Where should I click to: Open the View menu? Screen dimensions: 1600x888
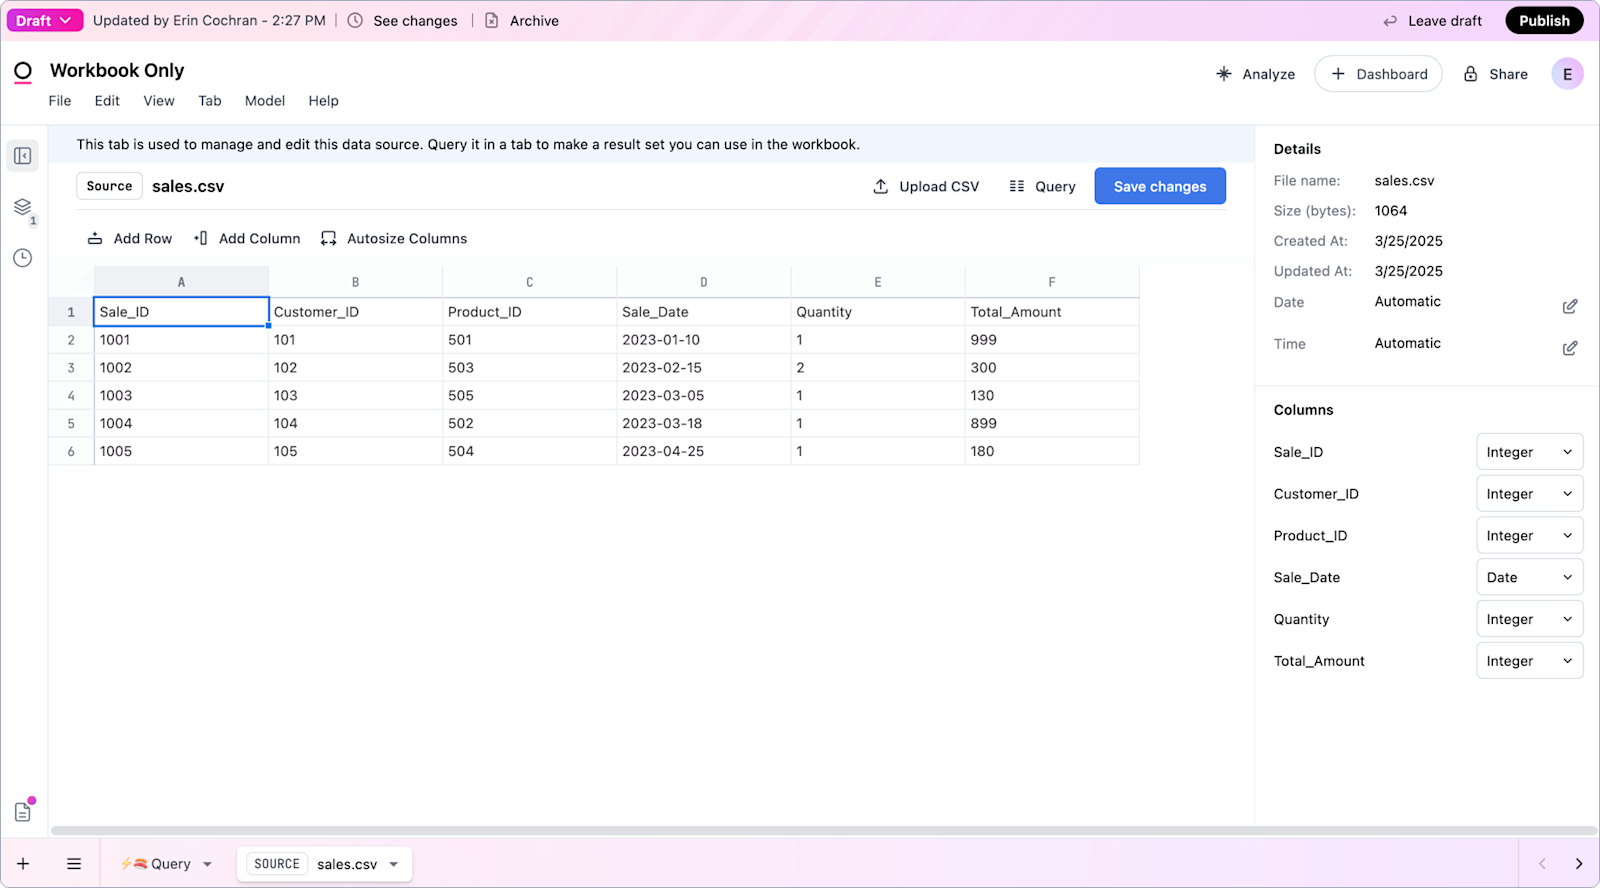coord(159,101)
